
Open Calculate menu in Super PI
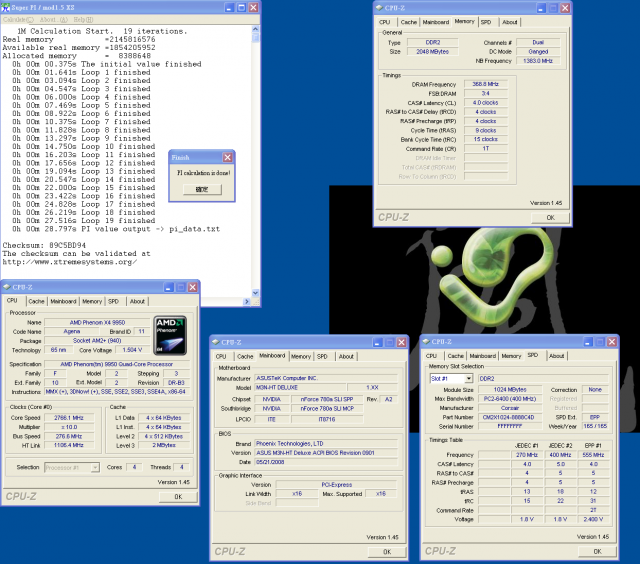pos(18,19)
